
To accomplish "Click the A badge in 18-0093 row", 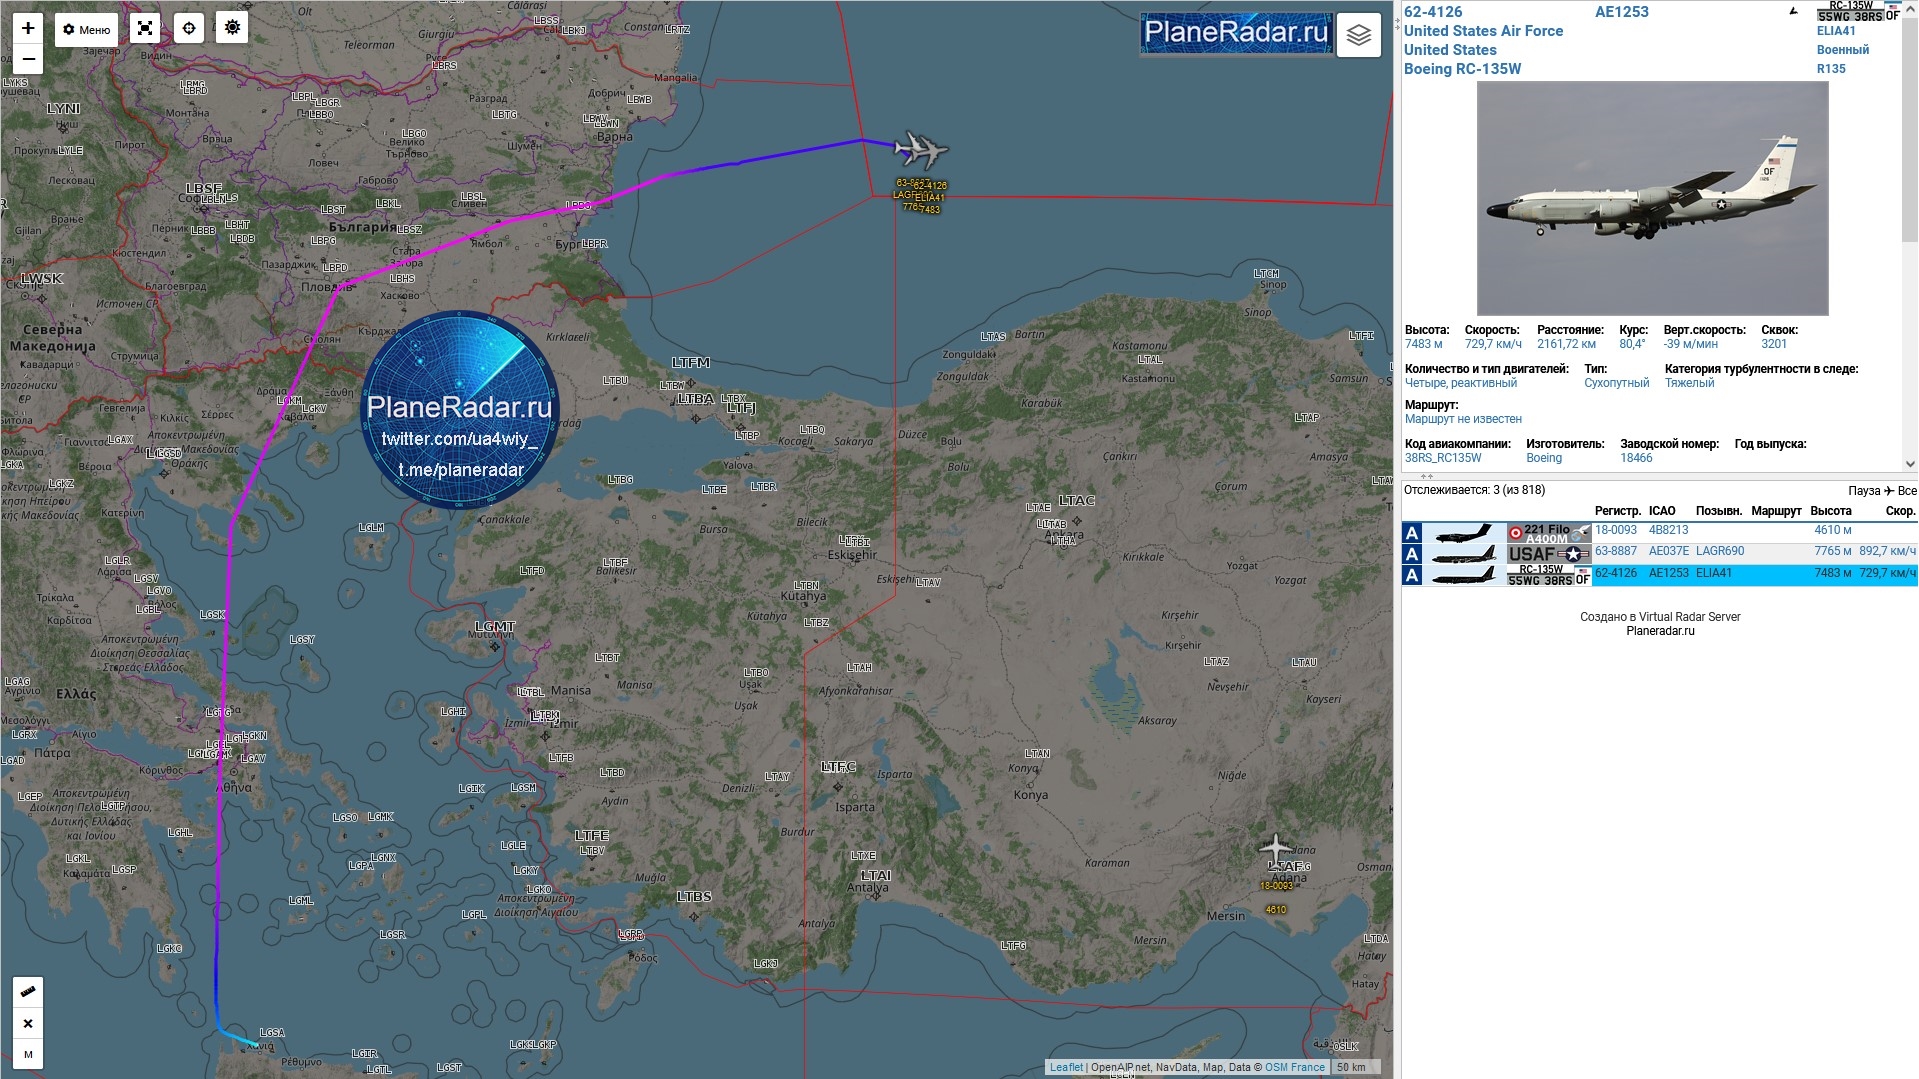I will coord(1412,533).
